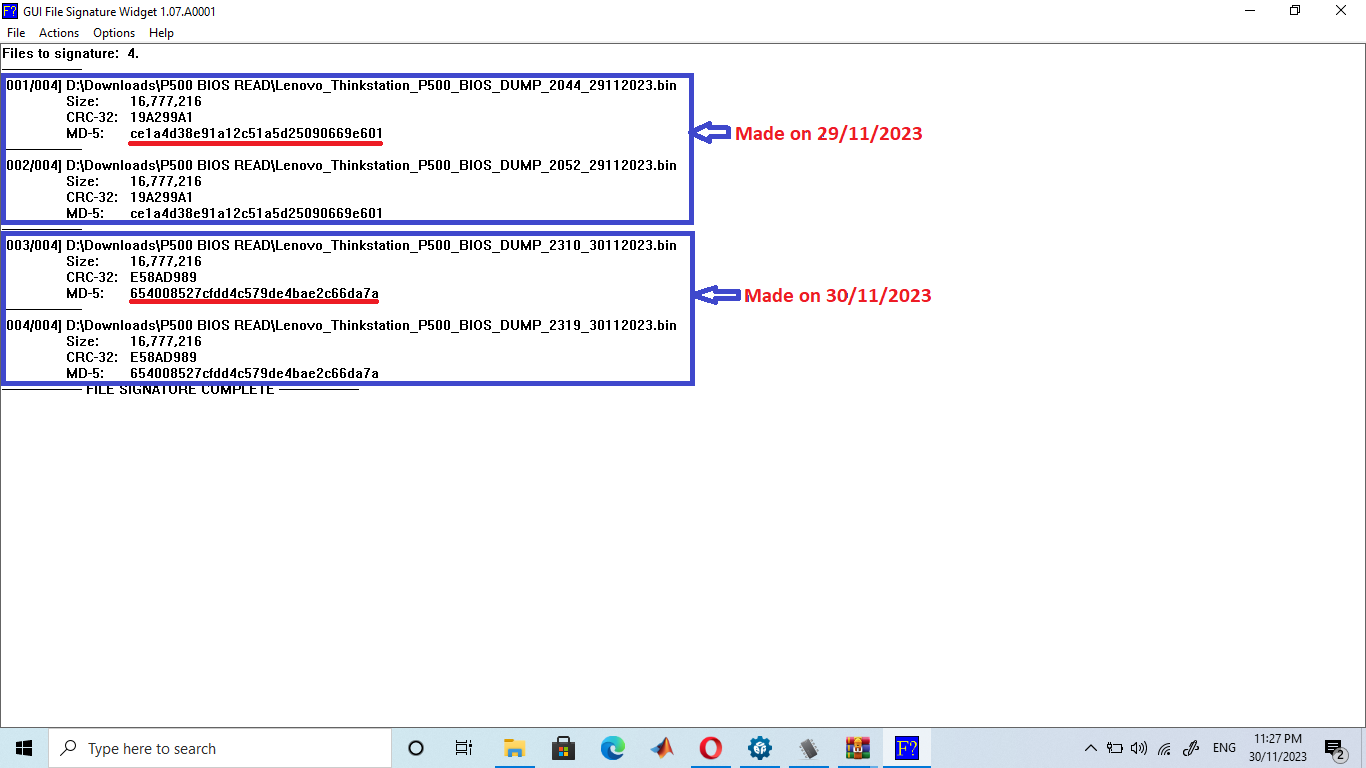Launch Microsoft Store from the taskbar
The width and height of the screenshot is (1366, 768).
click(x=563, y=748)
